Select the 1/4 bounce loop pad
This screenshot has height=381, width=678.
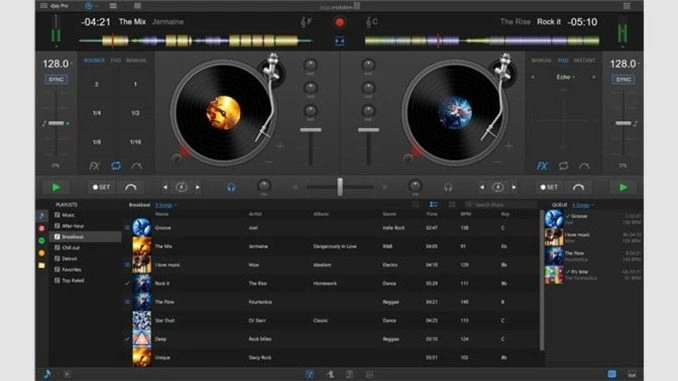pos(96,113)
